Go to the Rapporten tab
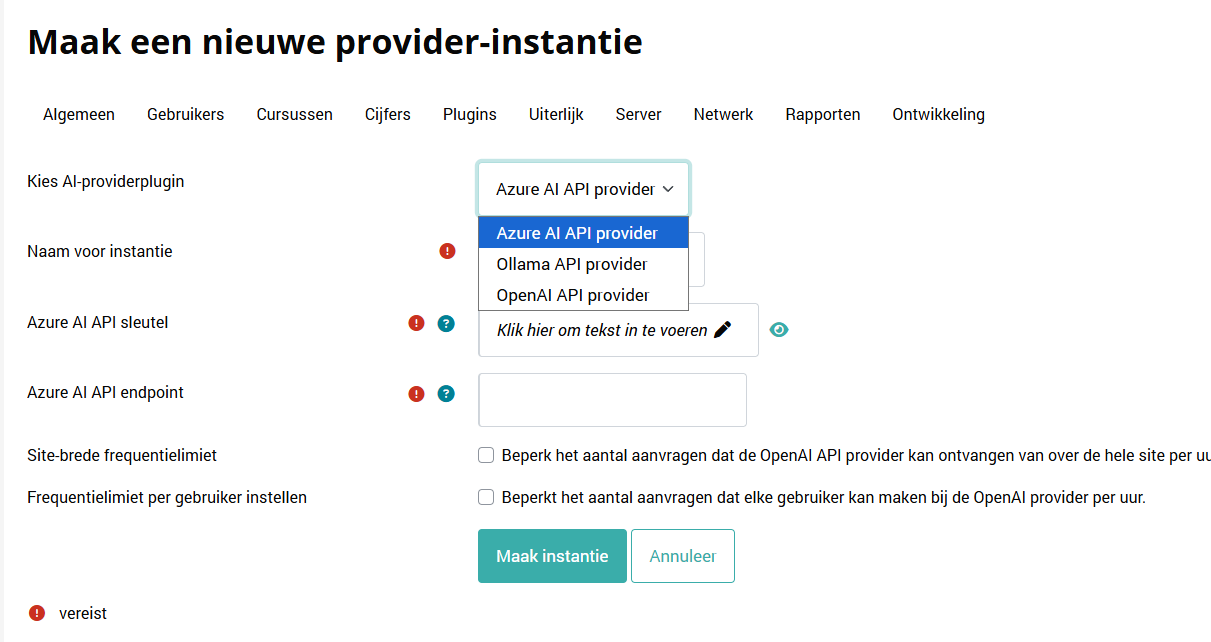The width and height of the screenshot is (1211, 642). [823, 114]
